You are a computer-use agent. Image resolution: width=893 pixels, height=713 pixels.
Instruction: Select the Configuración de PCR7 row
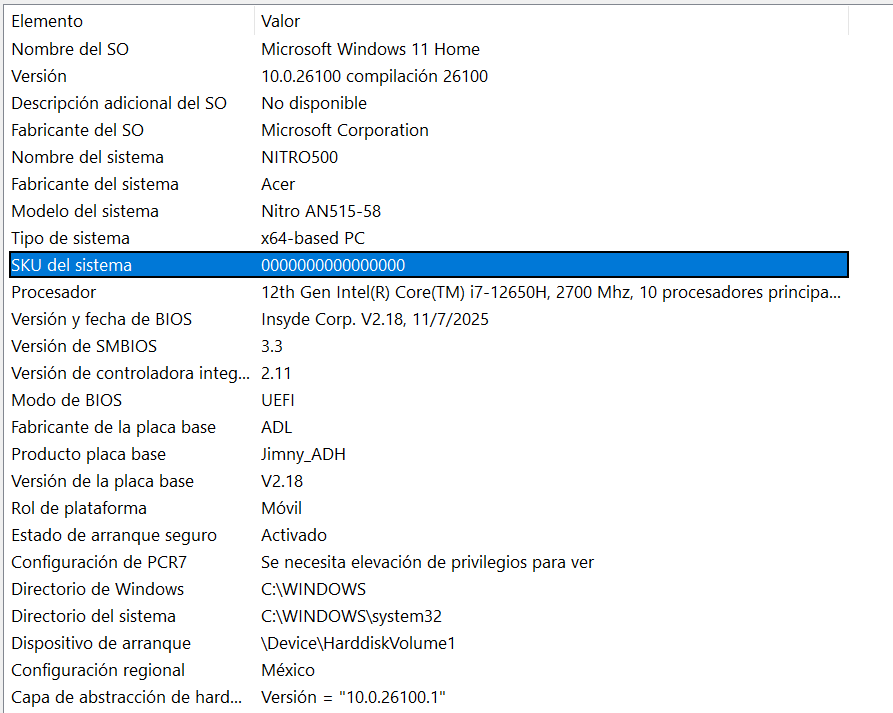pyautogui.click(x=429, y=562)
